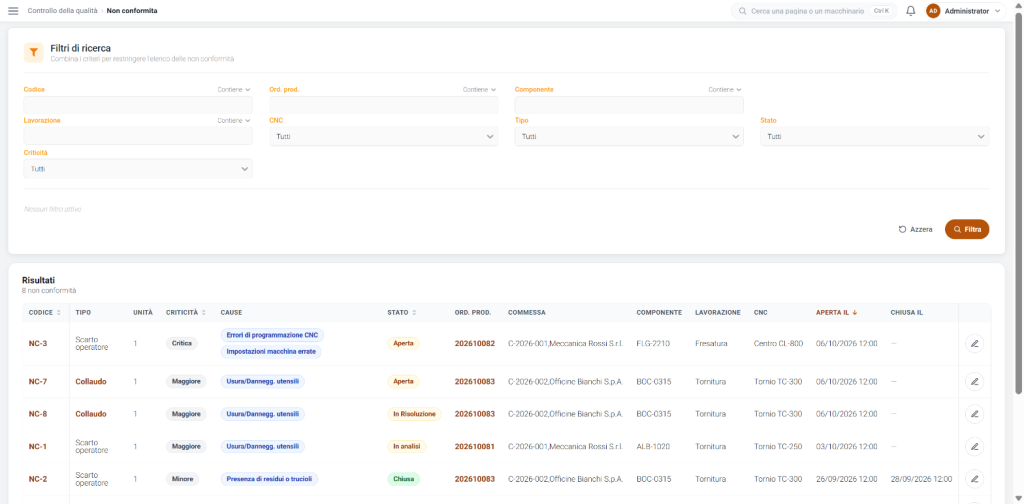The width and height of the screenshot is (1024, 504).
Task: Click the AD user avatar
Action: tap(933, 11)
